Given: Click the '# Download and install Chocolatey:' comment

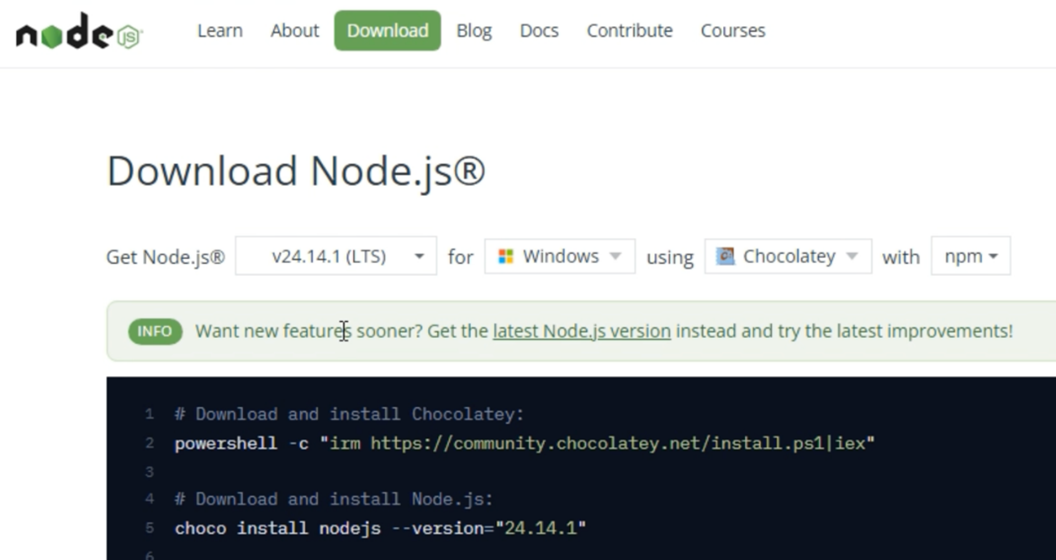Looking at the screenshot, I should [349, 414].
